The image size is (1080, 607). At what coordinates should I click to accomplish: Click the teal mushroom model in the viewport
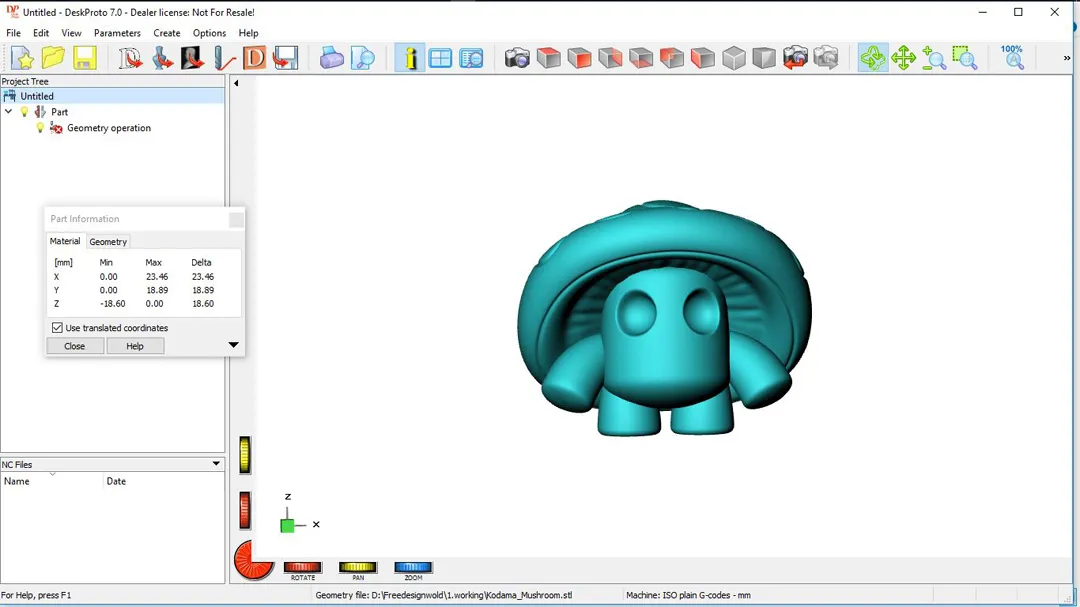[x=665, y=318]
